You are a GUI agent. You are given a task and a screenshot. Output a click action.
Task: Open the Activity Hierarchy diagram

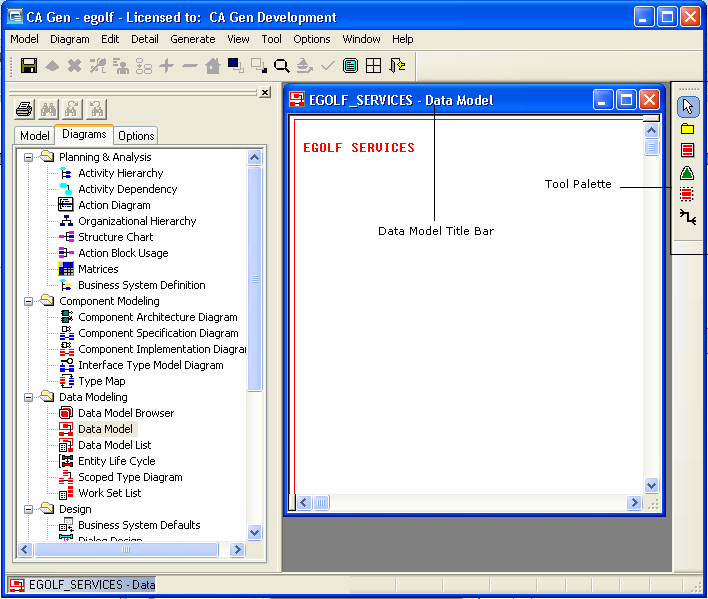(121, 173)
